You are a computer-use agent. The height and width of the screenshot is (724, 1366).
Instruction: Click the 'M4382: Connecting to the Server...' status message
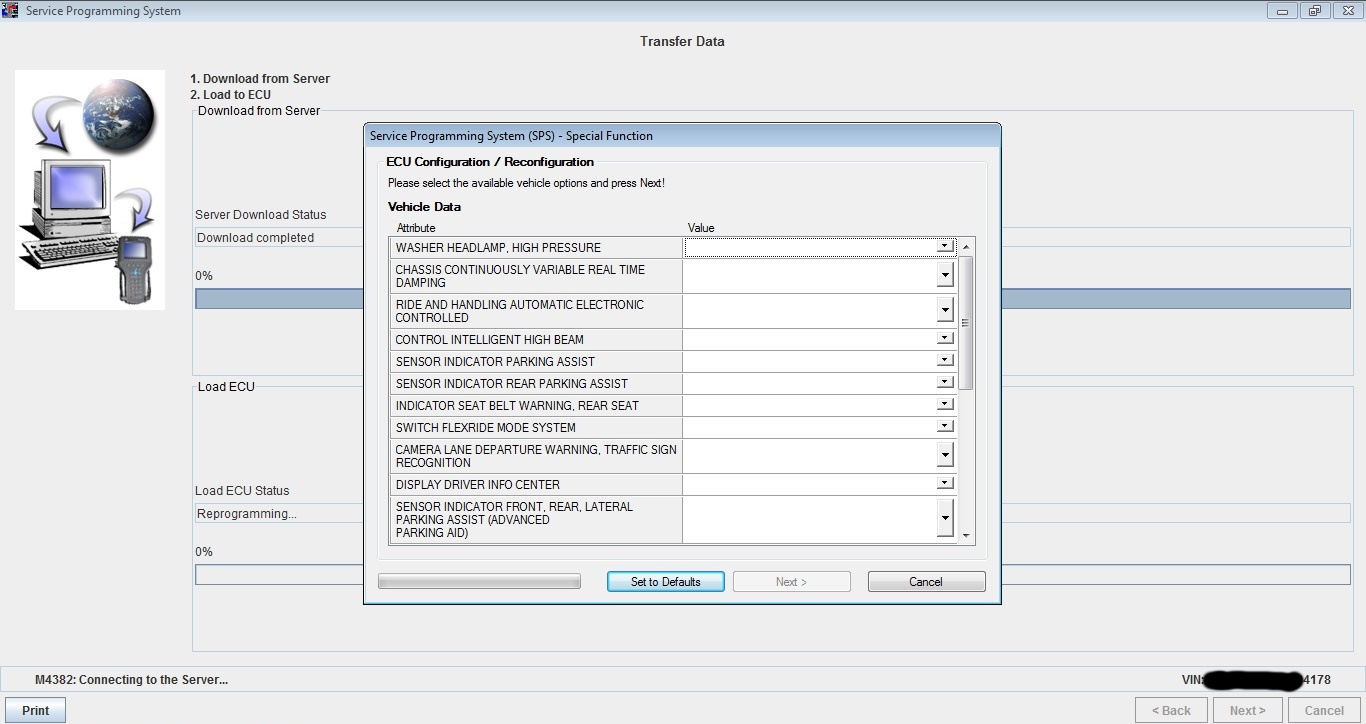131,680
